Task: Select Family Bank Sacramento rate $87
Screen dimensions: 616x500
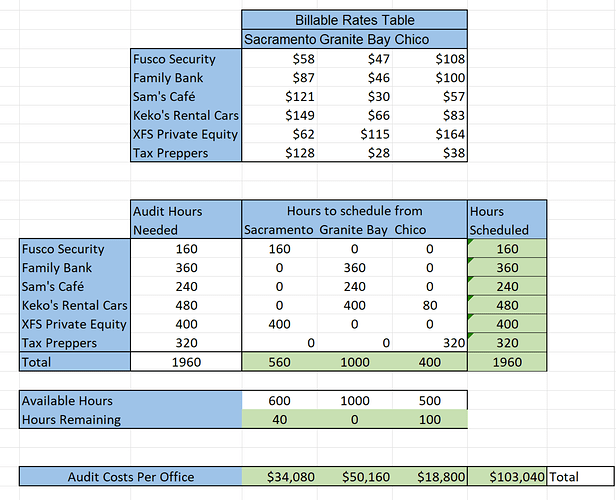Action: (x=279, y=78)
